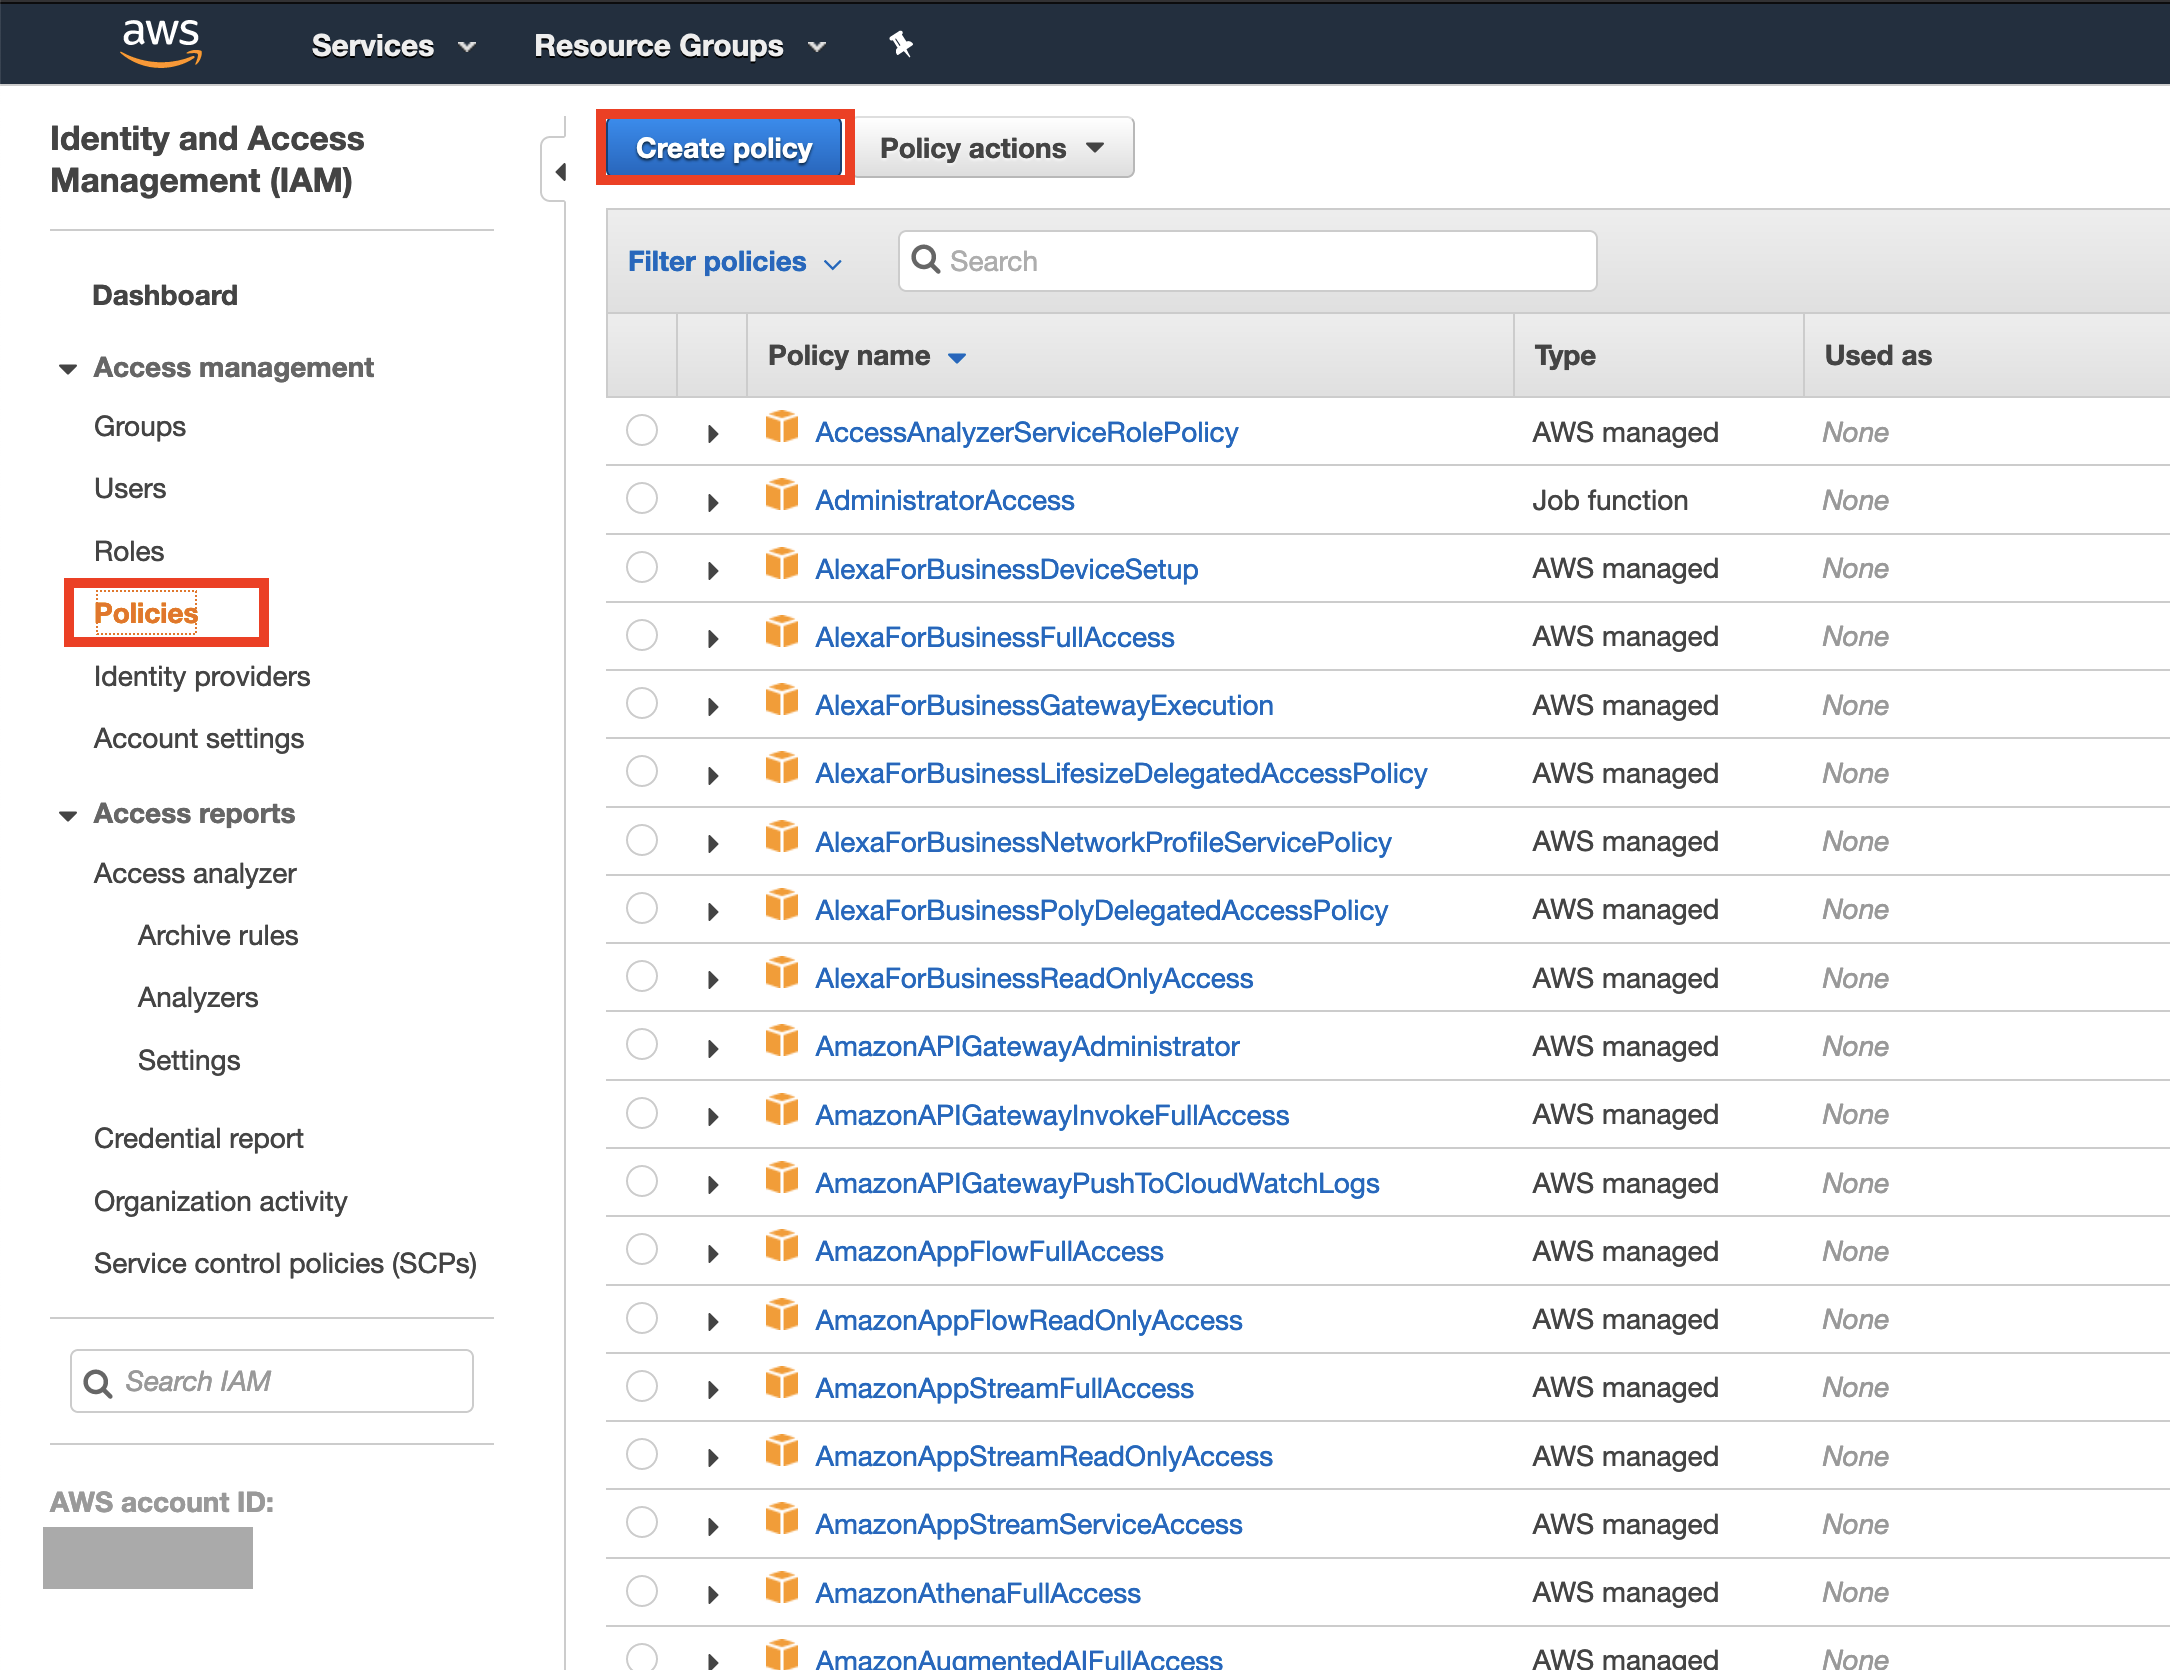This screenshot has width=2170, height=1670.
Task: Select radio button for AlexaForBusinessReadOnlyAccess
Action: [642, 977]
